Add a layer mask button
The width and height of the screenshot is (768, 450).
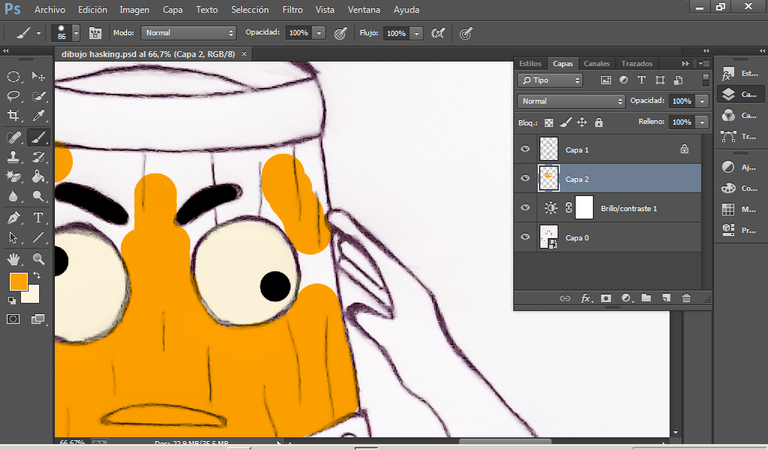pyautogui.click(x=606, y=298)
